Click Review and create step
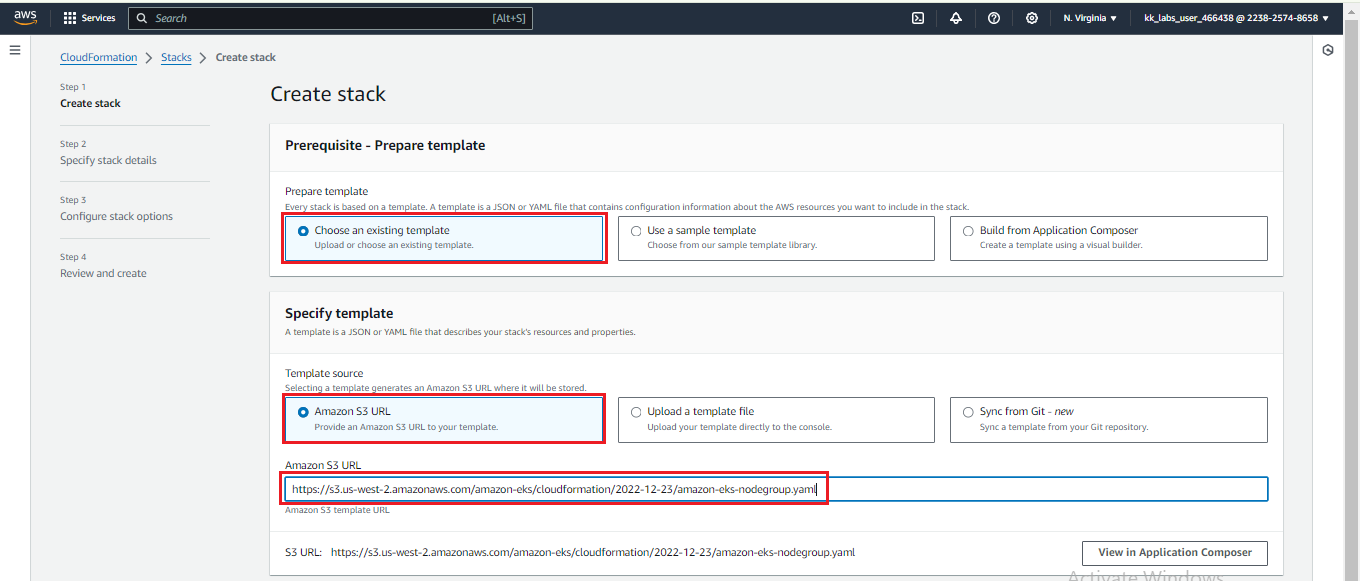The height and width of the screenshot is (581, 1360). pyautogui.click(x=103, y=273)
